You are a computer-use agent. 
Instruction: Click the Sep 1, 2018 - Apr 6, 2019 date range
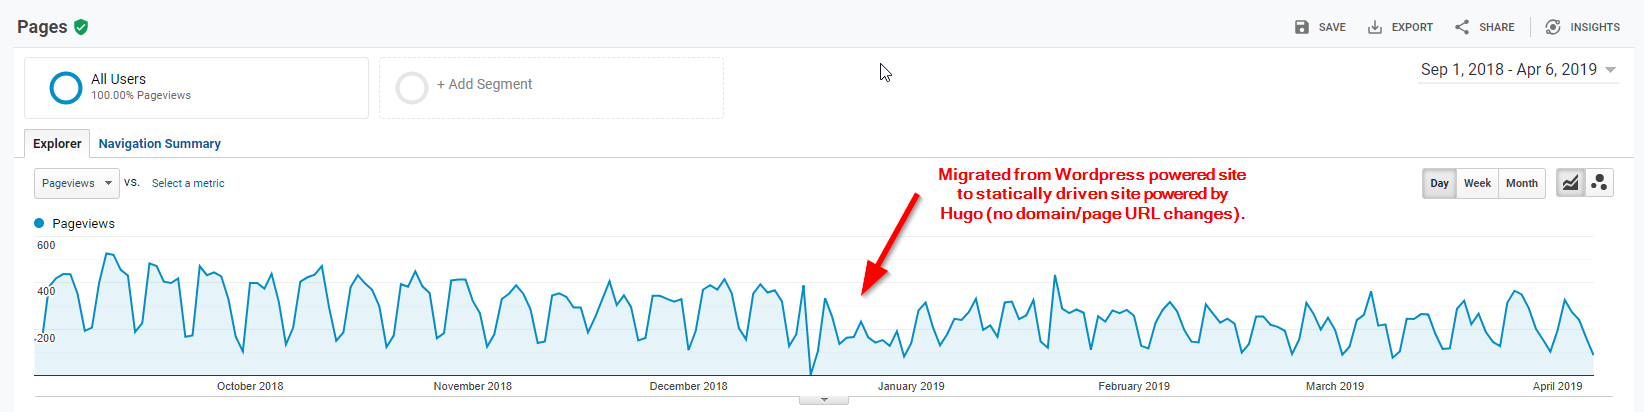[1508, 70]
